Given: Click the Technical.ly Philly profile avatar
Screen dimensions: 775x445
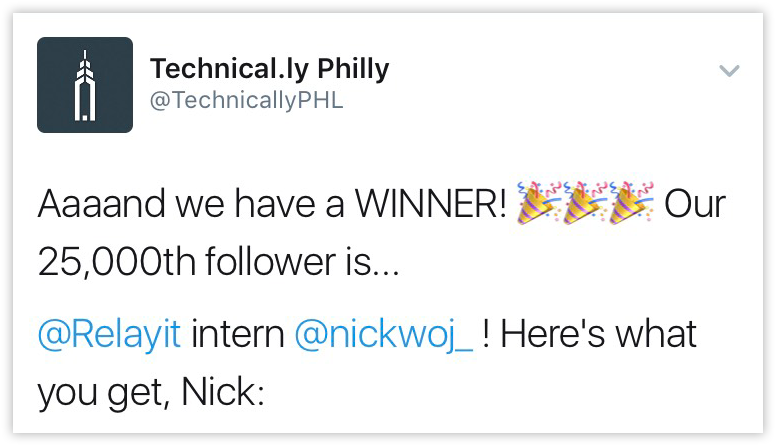Looking at the screenshot, I should 85,85.
